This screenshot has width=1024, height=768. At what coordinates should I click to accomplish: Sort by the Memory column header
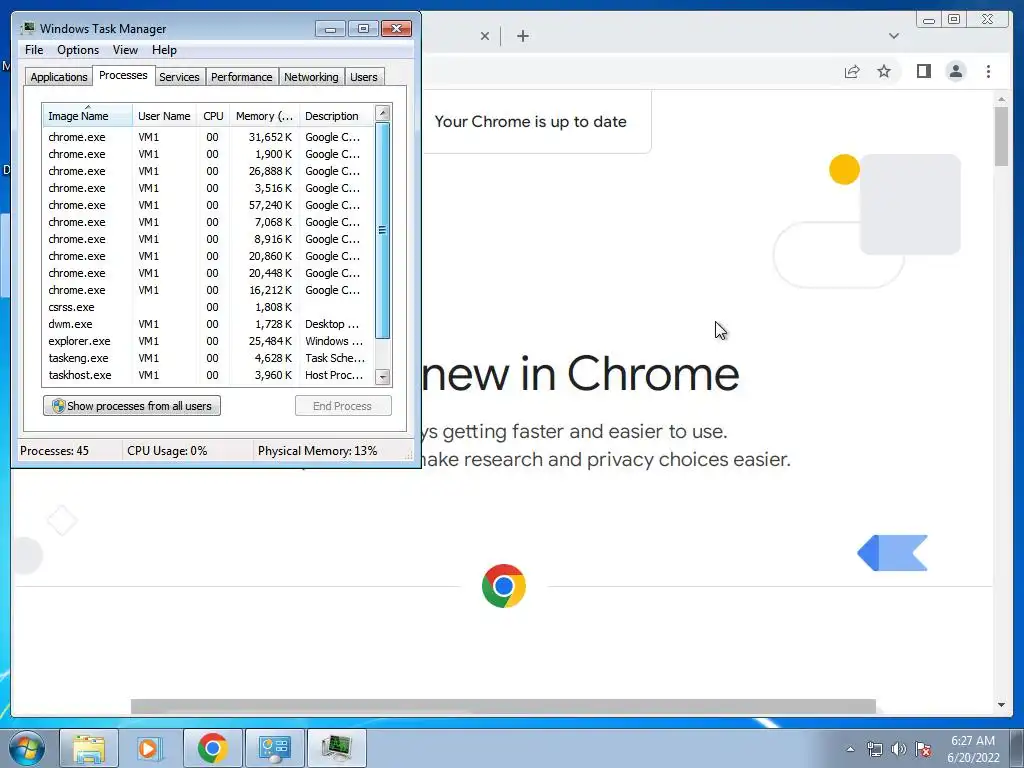264,116
